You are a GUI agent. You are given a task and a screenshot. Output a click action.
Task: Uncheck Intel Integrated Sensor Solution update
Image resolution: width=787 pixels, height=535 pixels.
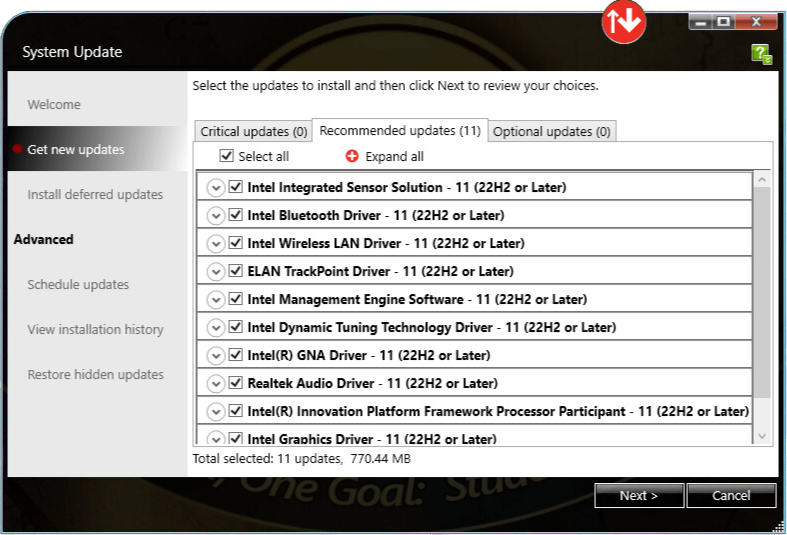click(235, 187)
